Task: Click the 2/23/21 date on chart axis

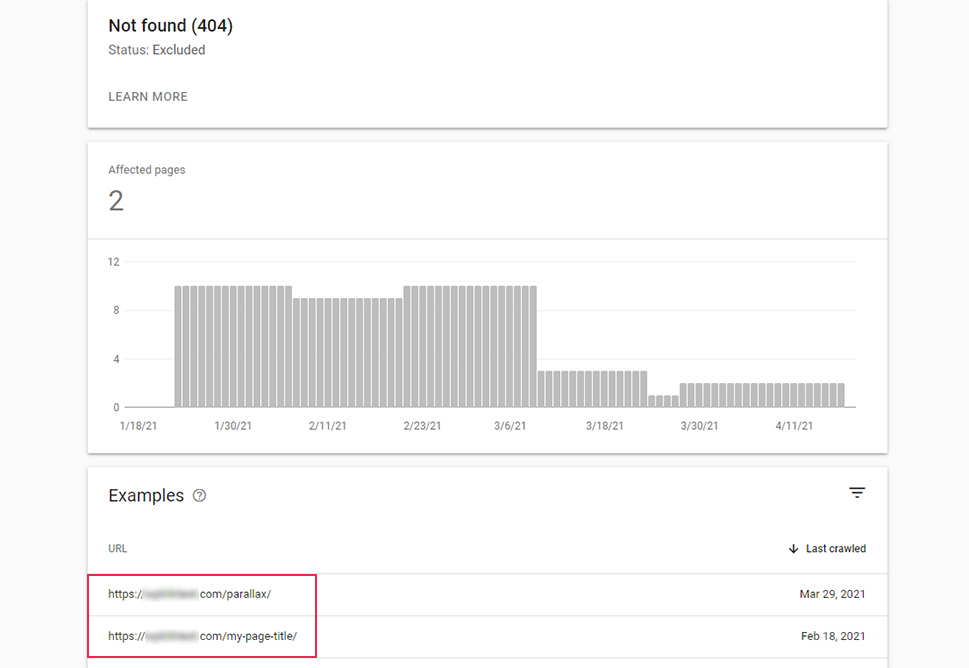Action: pyautogui.click(x=422, y=426)
